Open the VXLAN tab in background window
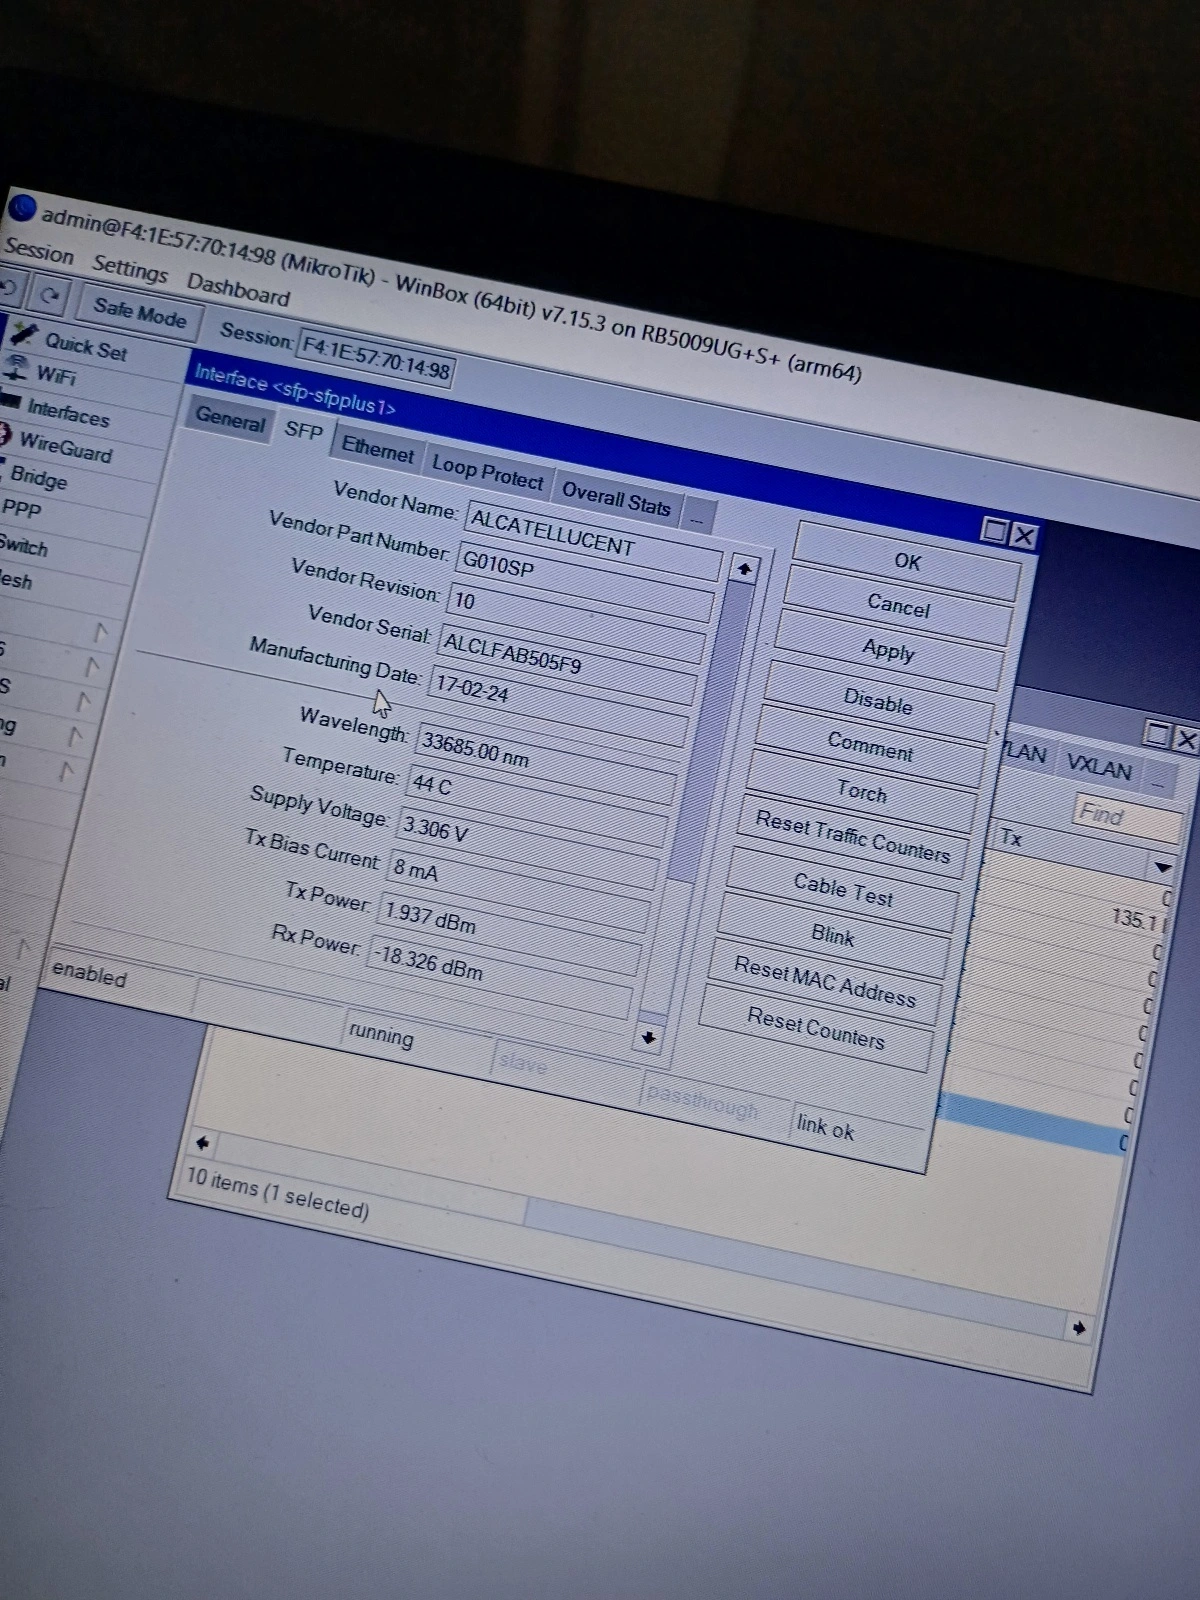Viewport: 1200px width, 1600px height. 1099,768
